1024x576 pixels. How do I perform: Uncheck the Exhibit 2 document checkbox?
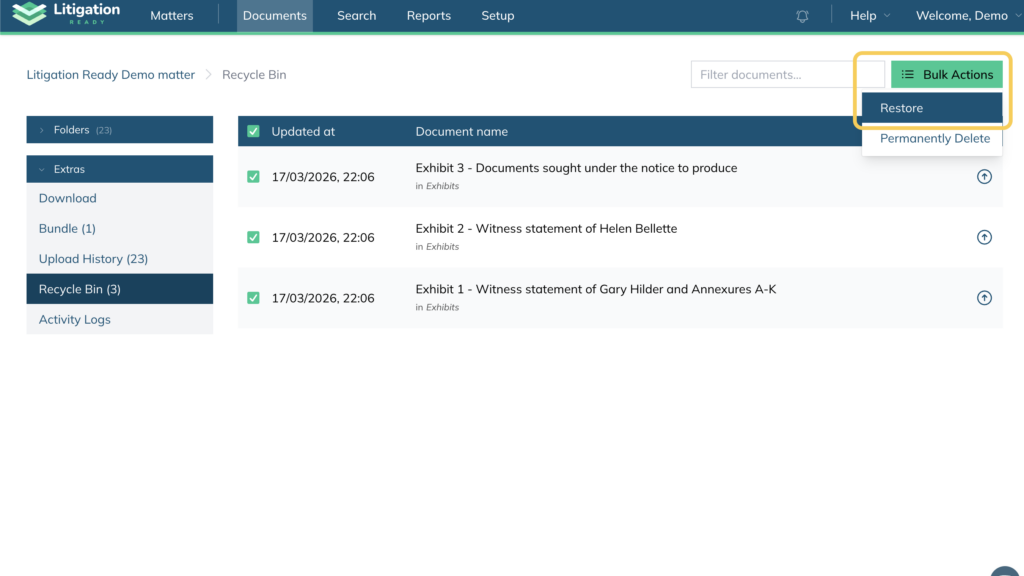253,237
